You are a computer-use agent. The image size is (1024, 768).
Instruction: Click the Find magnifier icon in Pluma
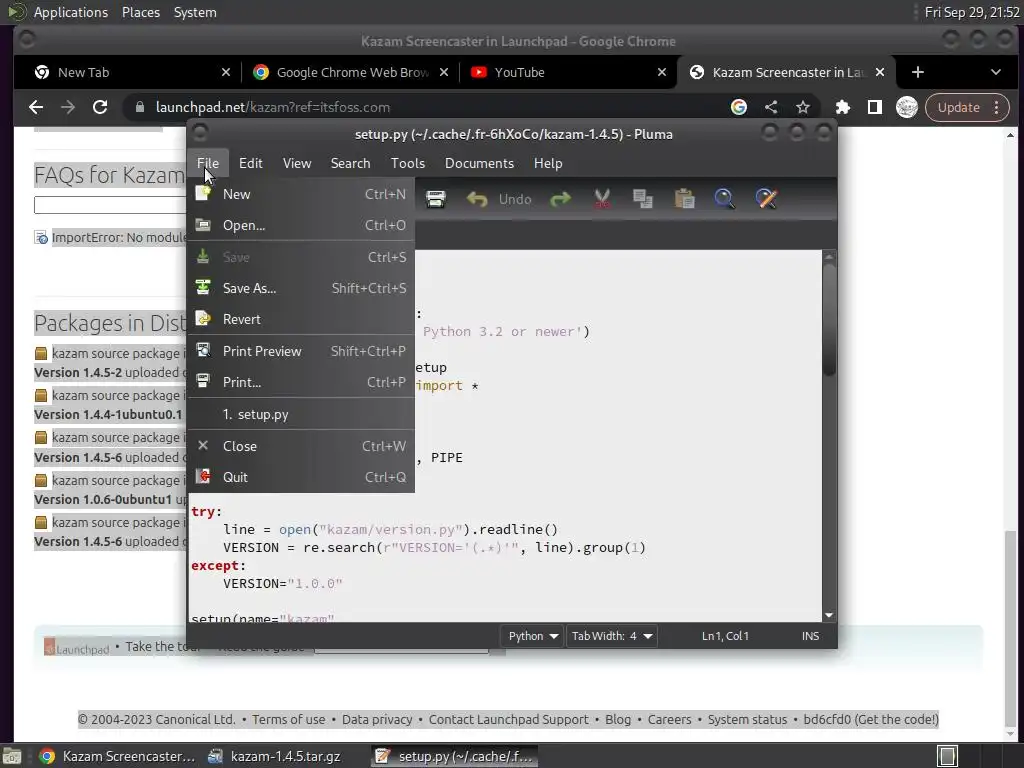click(x=725, y=199)
